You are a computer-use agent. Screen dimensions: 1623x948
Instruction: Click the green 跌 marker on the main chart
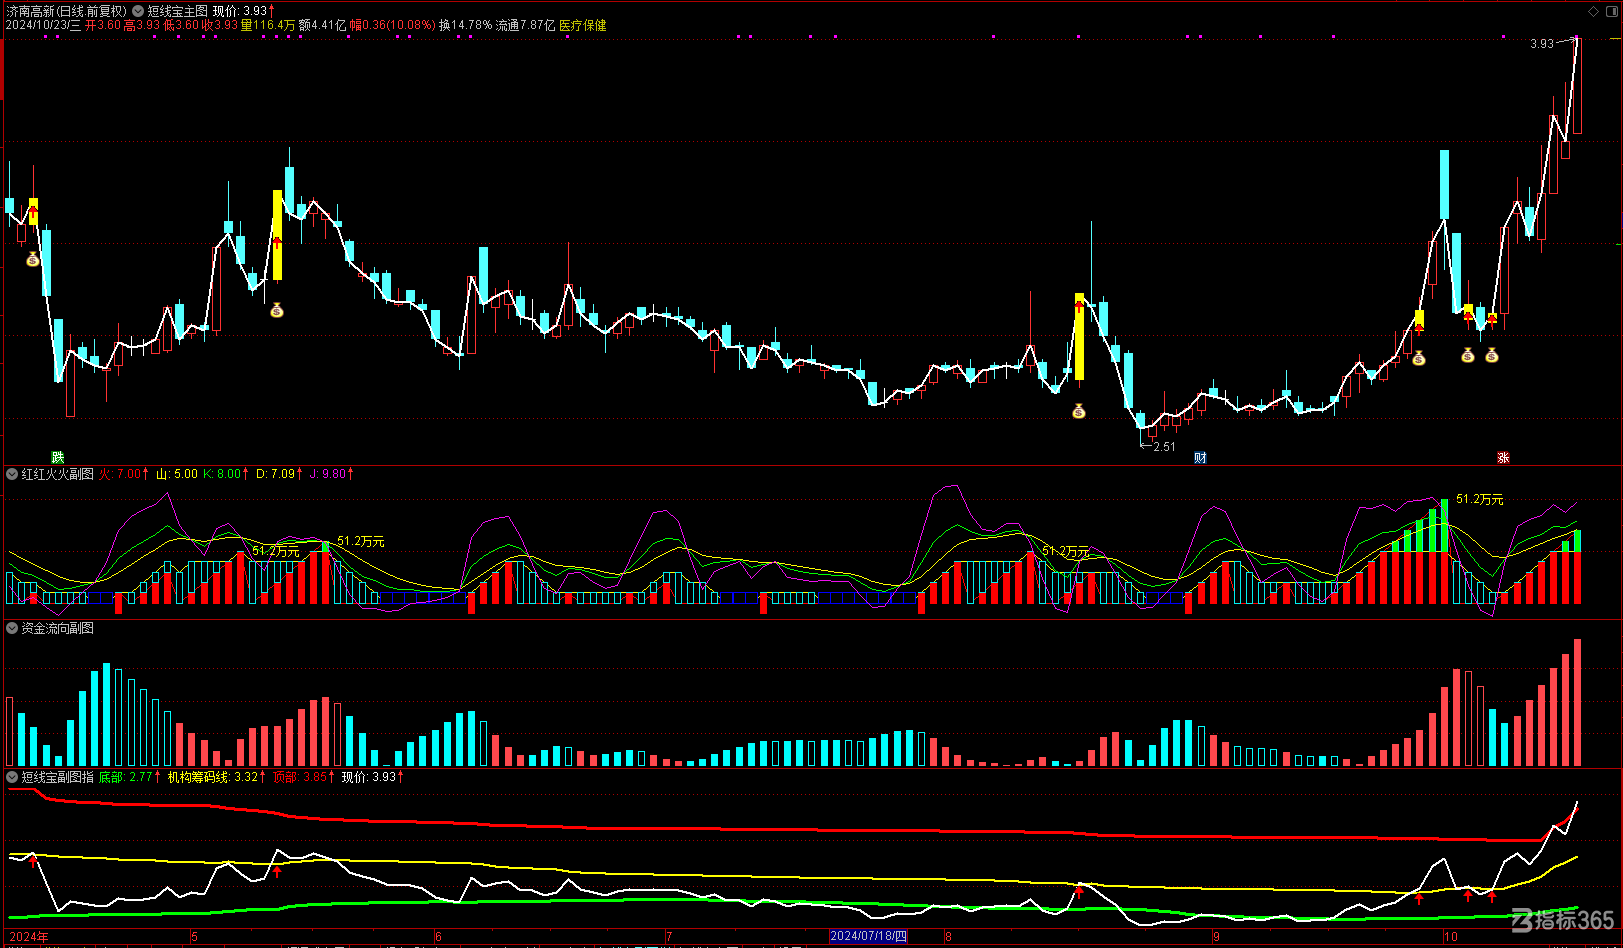[x=58, y=458]
